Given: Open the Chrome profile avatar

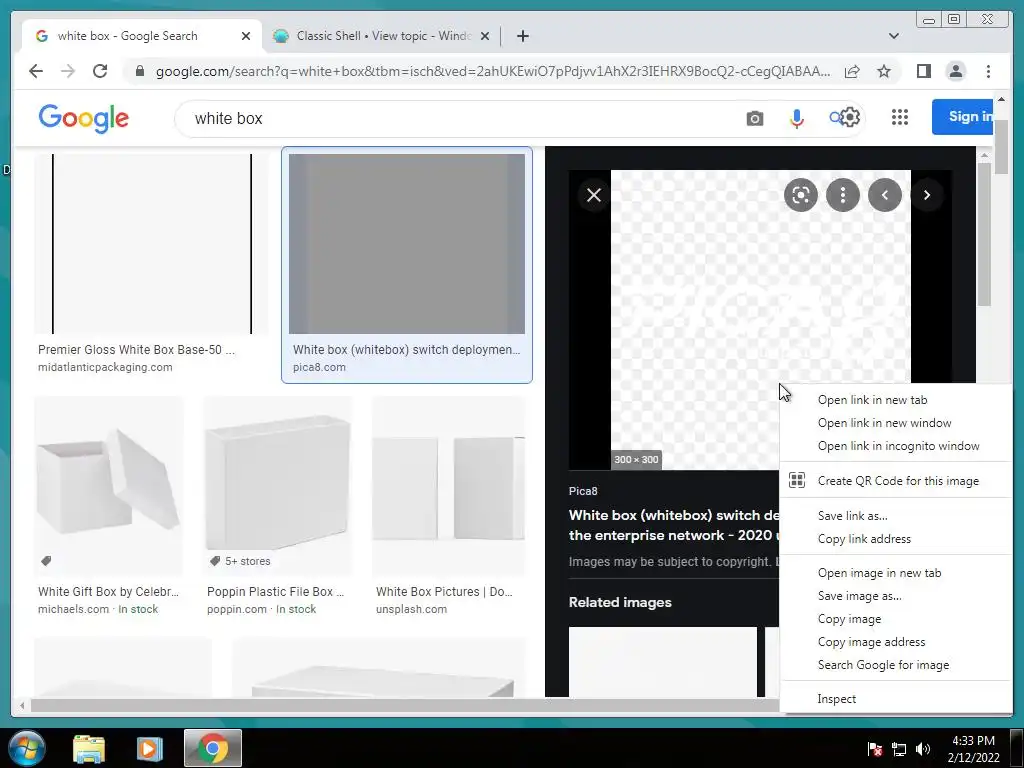Looking at the screenshot, I should click(955, 71).
